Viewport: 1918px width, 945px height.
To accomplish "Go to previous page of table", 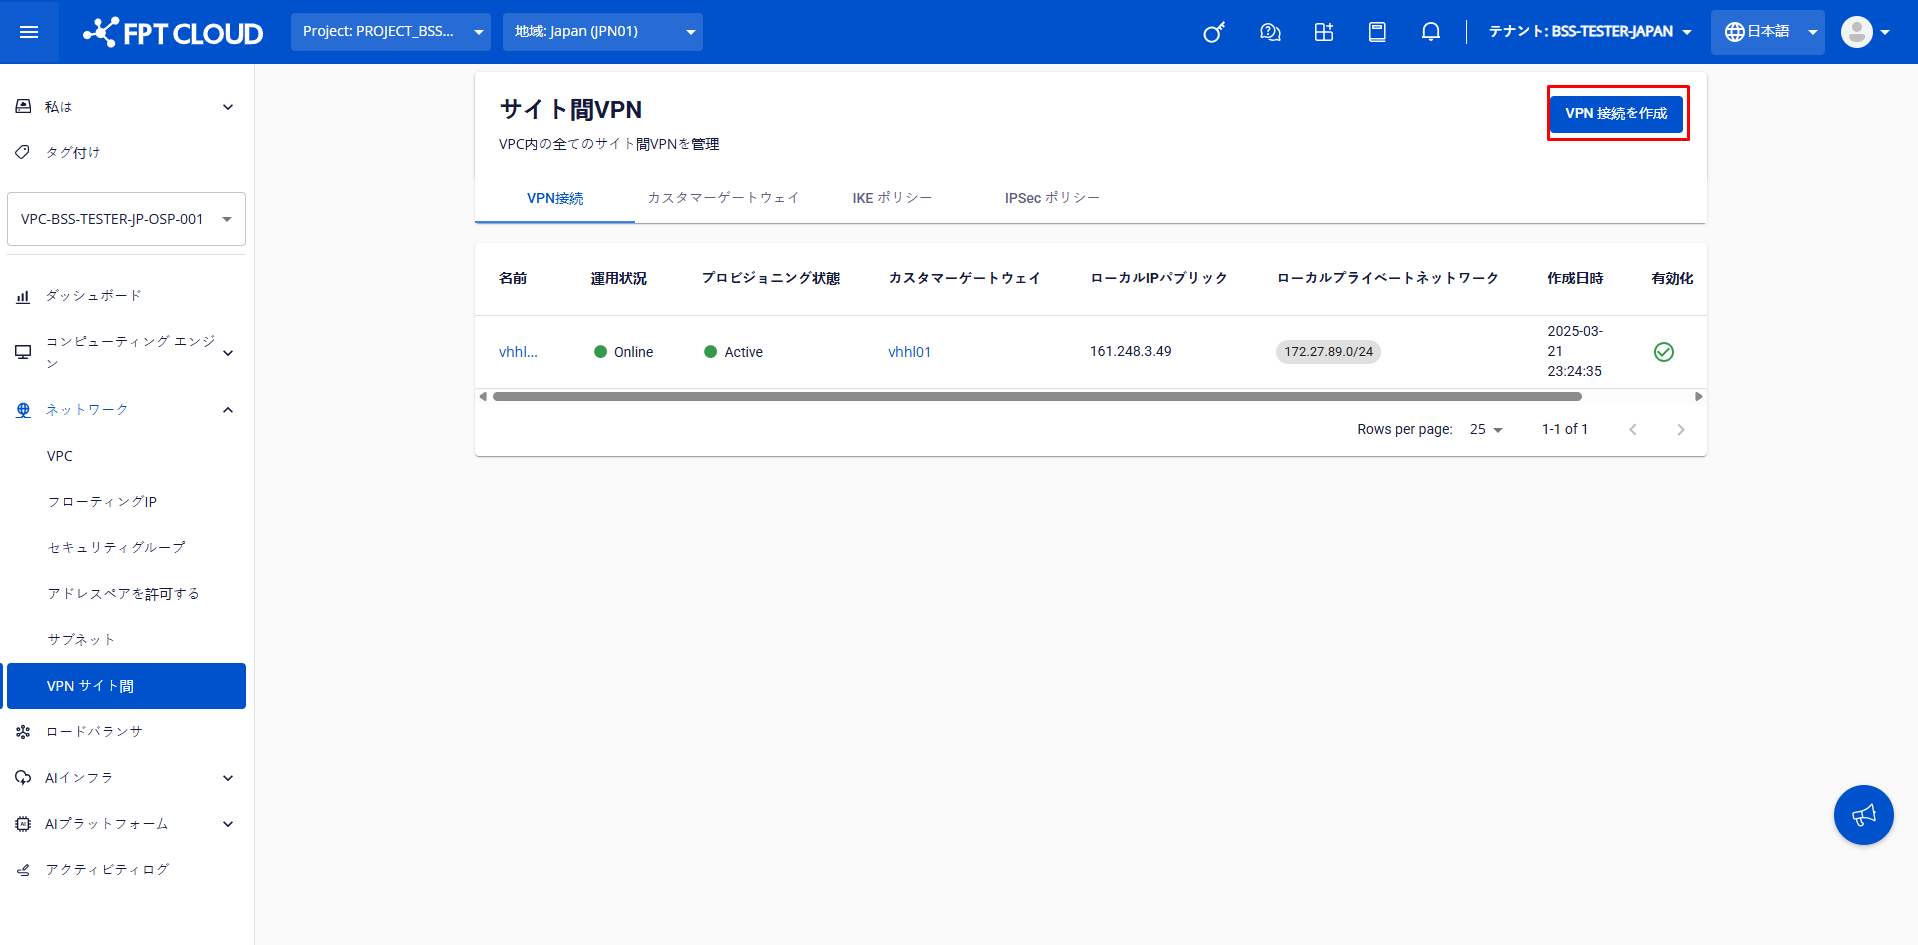I will point(1633,430).
